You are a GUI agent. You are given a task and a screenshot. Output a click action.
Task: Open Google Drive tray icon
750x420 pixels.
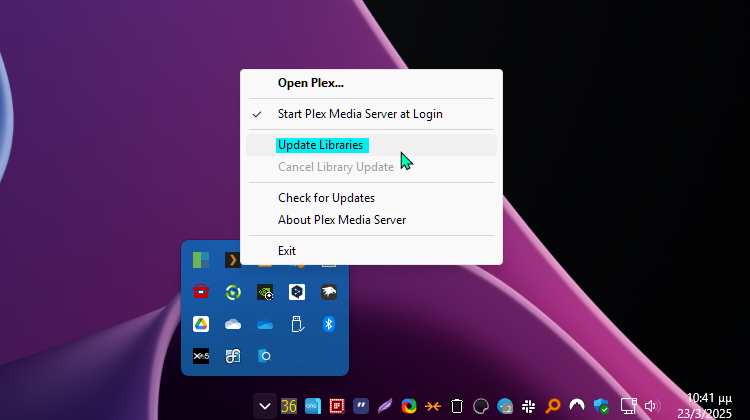[x=201, y=324]
